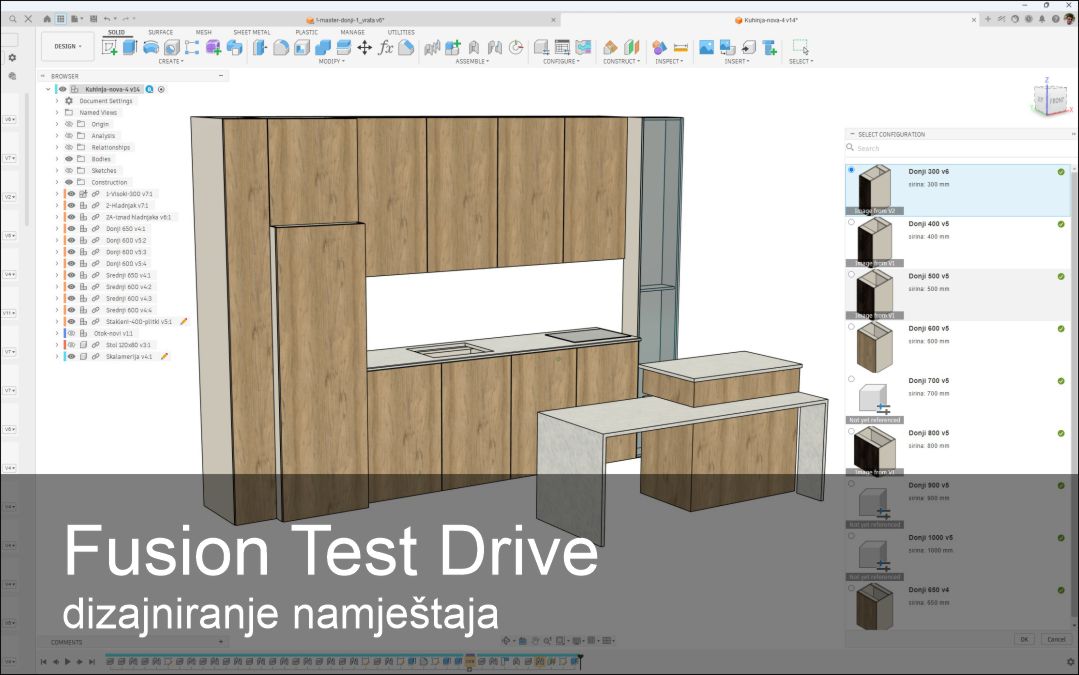Click OK in the configuration panel

coord(1024,639)
